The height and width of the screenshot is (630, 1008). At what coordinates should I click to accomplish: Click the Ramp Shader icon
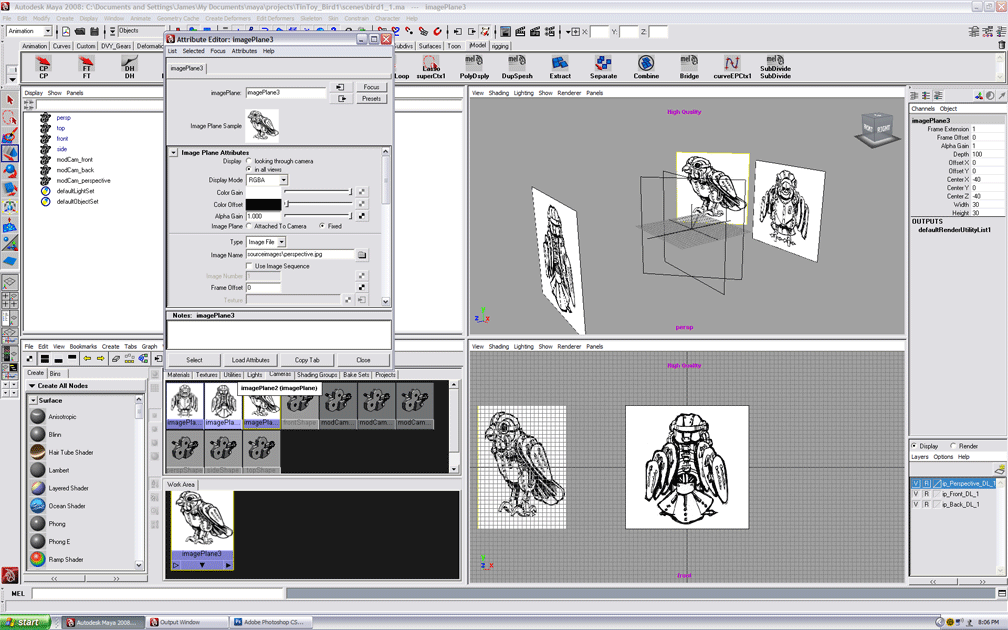[x=38, y=559]
